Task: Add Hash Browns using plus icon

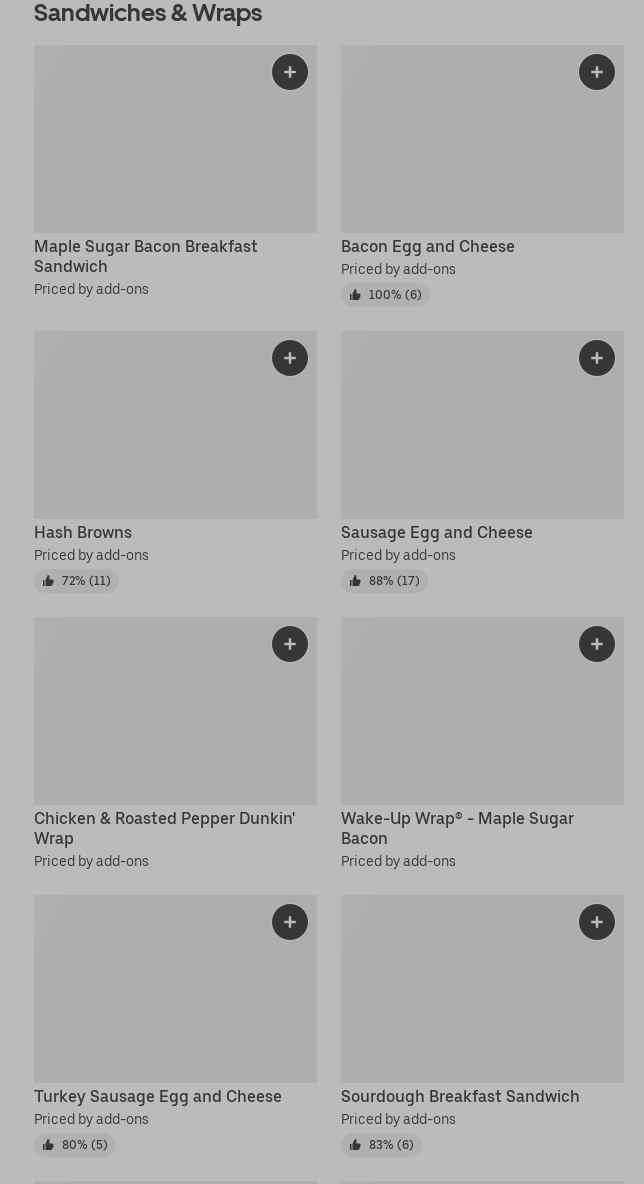Action: (x=290, y=358)
